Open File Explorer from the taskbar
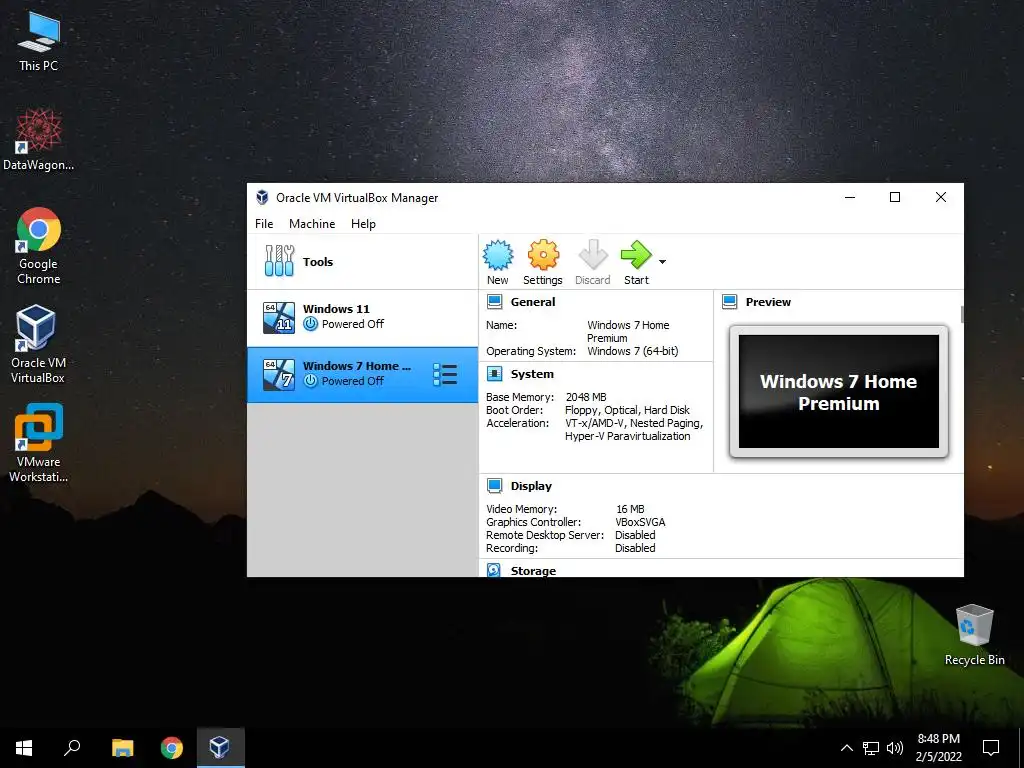Viewport: 1024px width, 768px height. pos(122,748)
